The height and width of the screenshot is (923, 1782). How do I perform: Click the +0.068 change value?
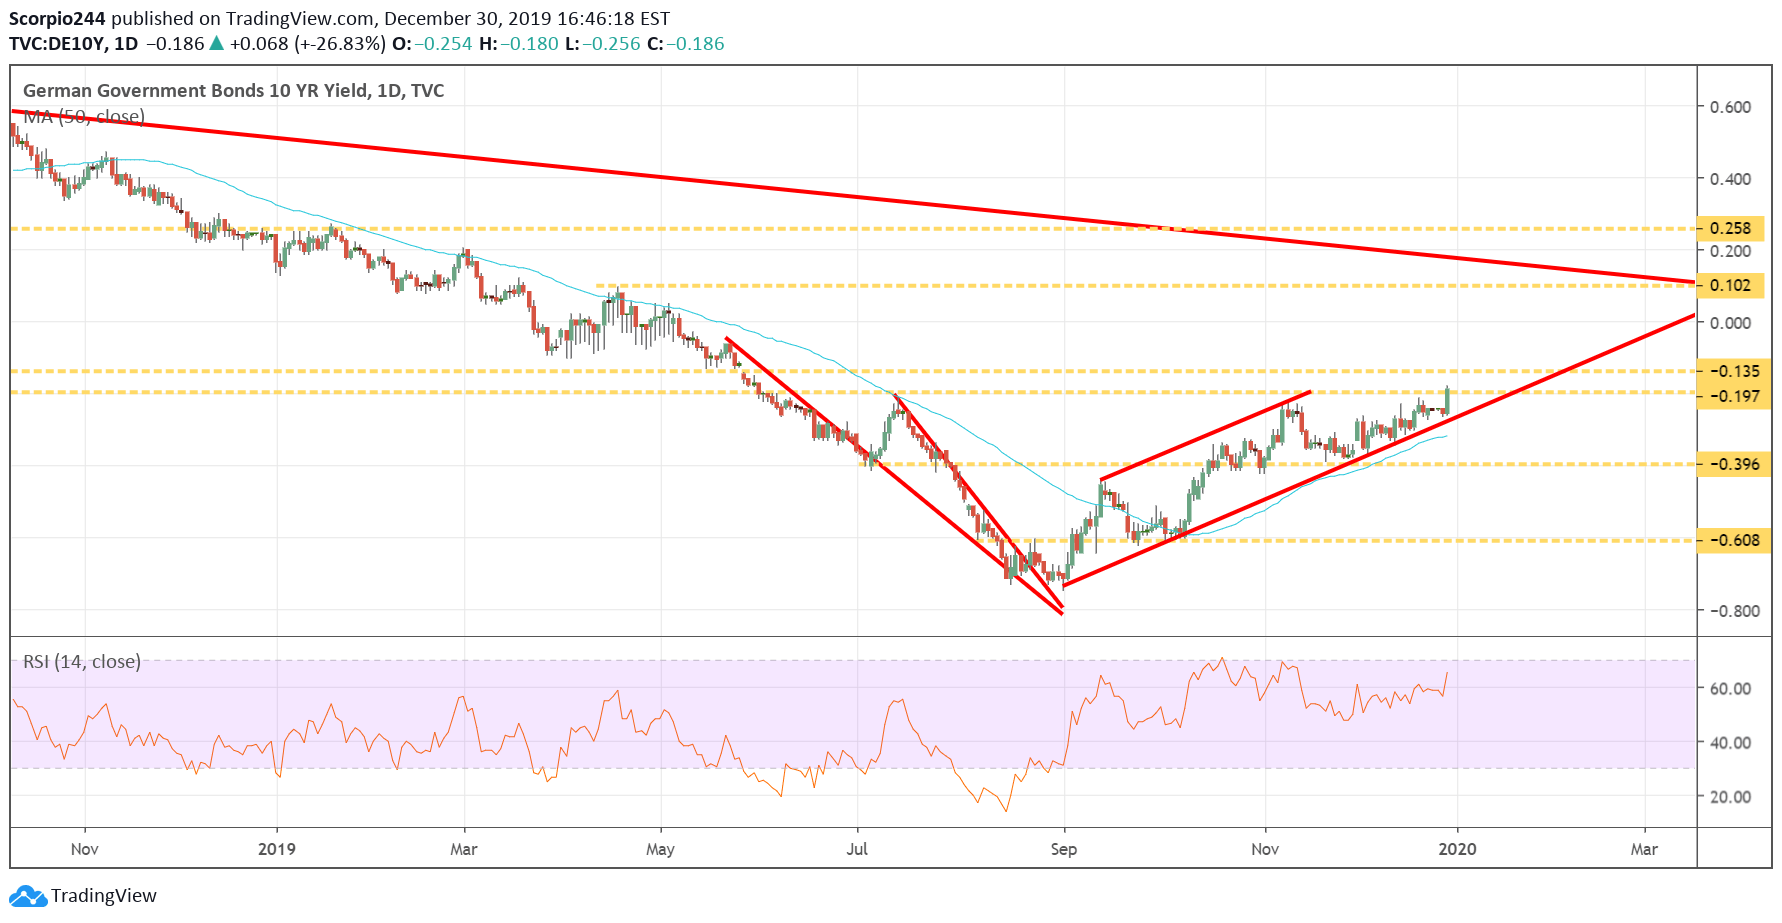259,44
